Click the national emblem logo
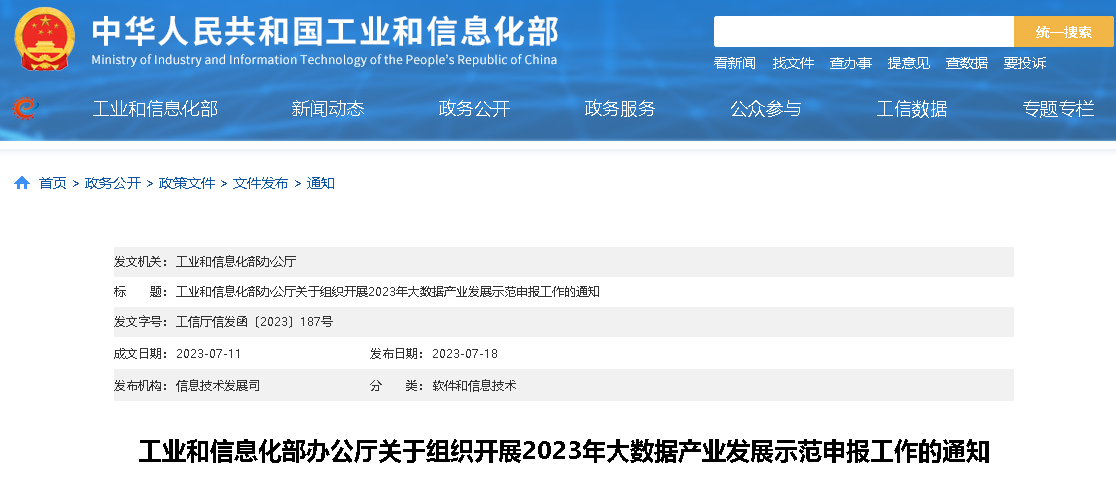The image size is (1116, 485). point(44,37)
